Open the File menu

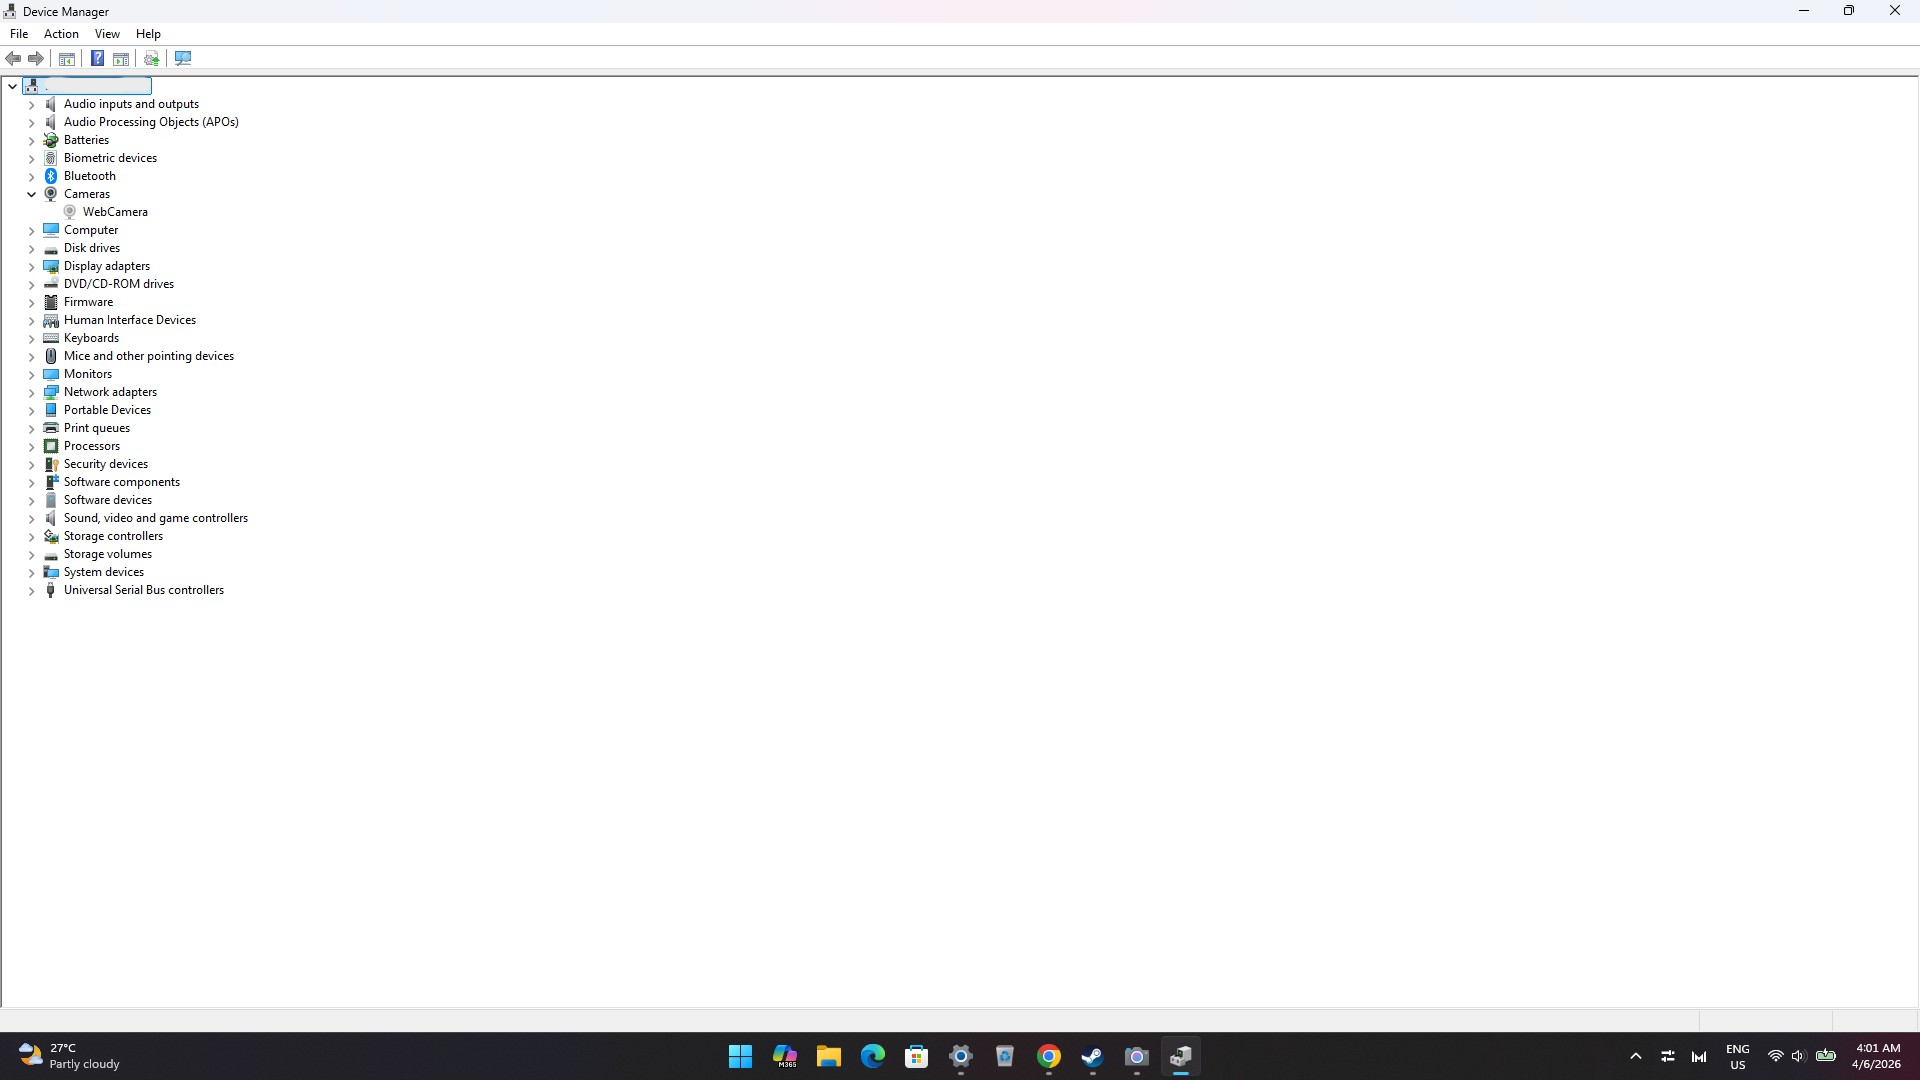19,34
